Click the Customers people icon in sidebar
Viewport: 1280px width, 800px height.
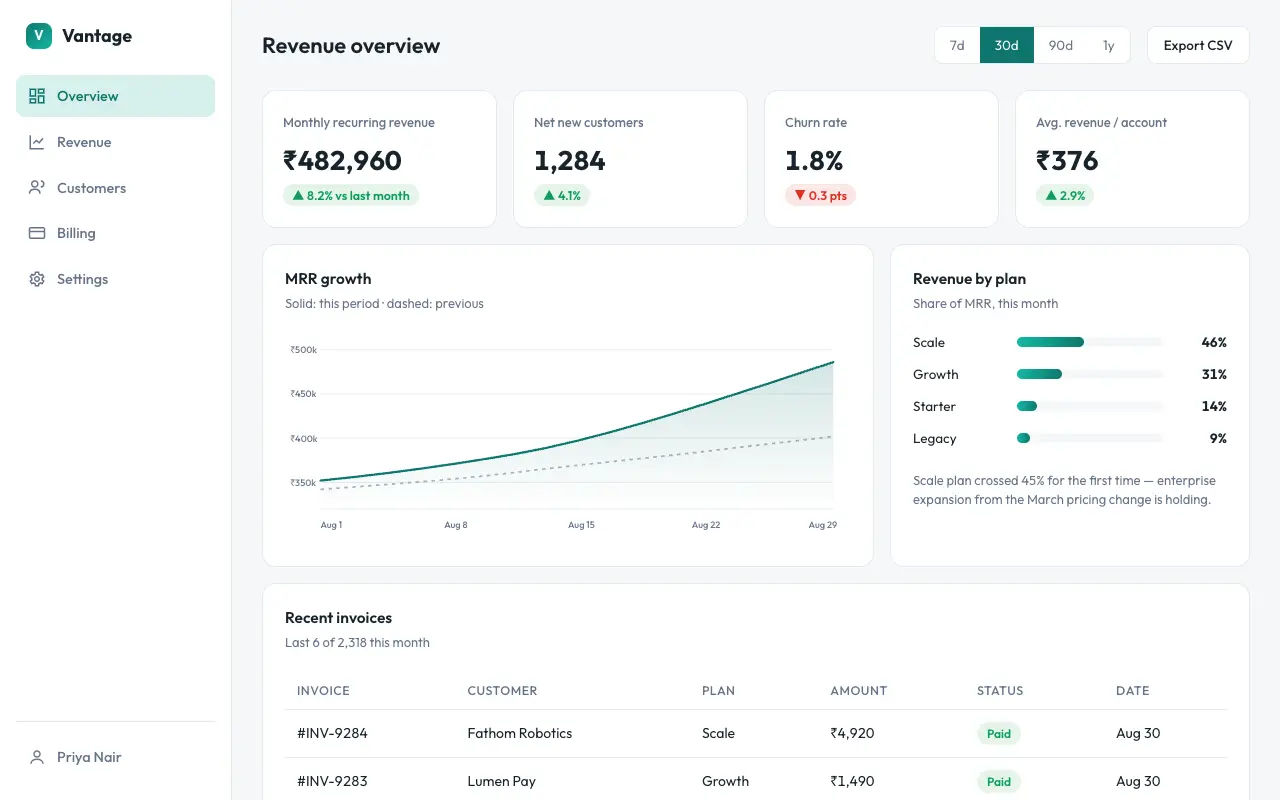click(x=37, y=188)
